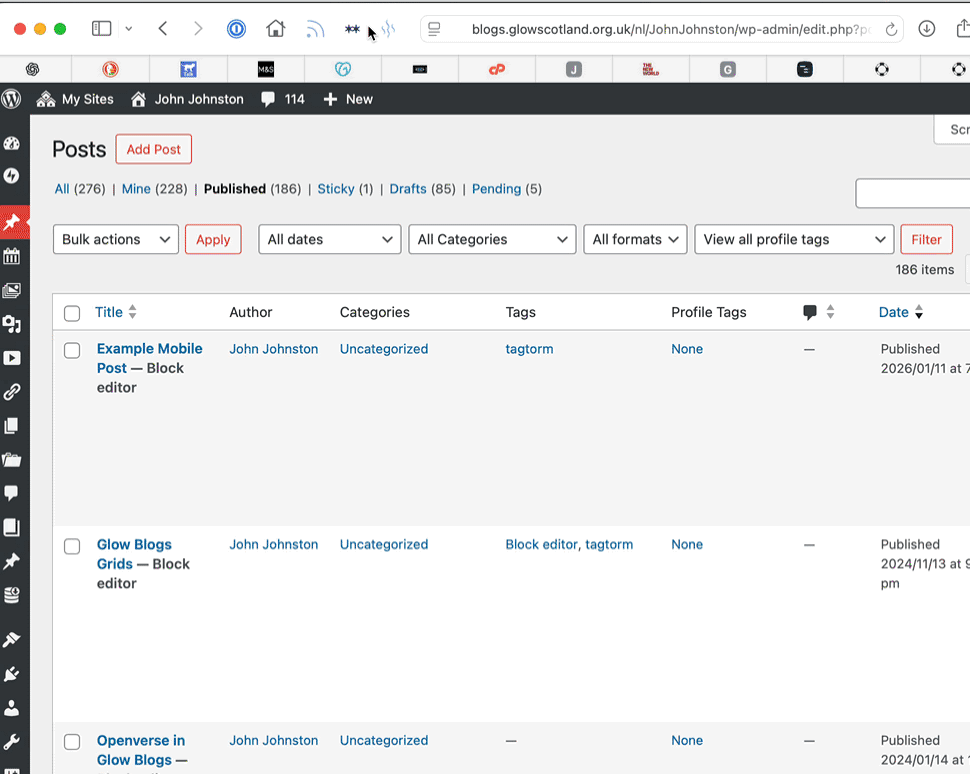Viewport: 970px width, 774px height.
Task: Click the Add Post button
Action: click(x=153, y=149)
